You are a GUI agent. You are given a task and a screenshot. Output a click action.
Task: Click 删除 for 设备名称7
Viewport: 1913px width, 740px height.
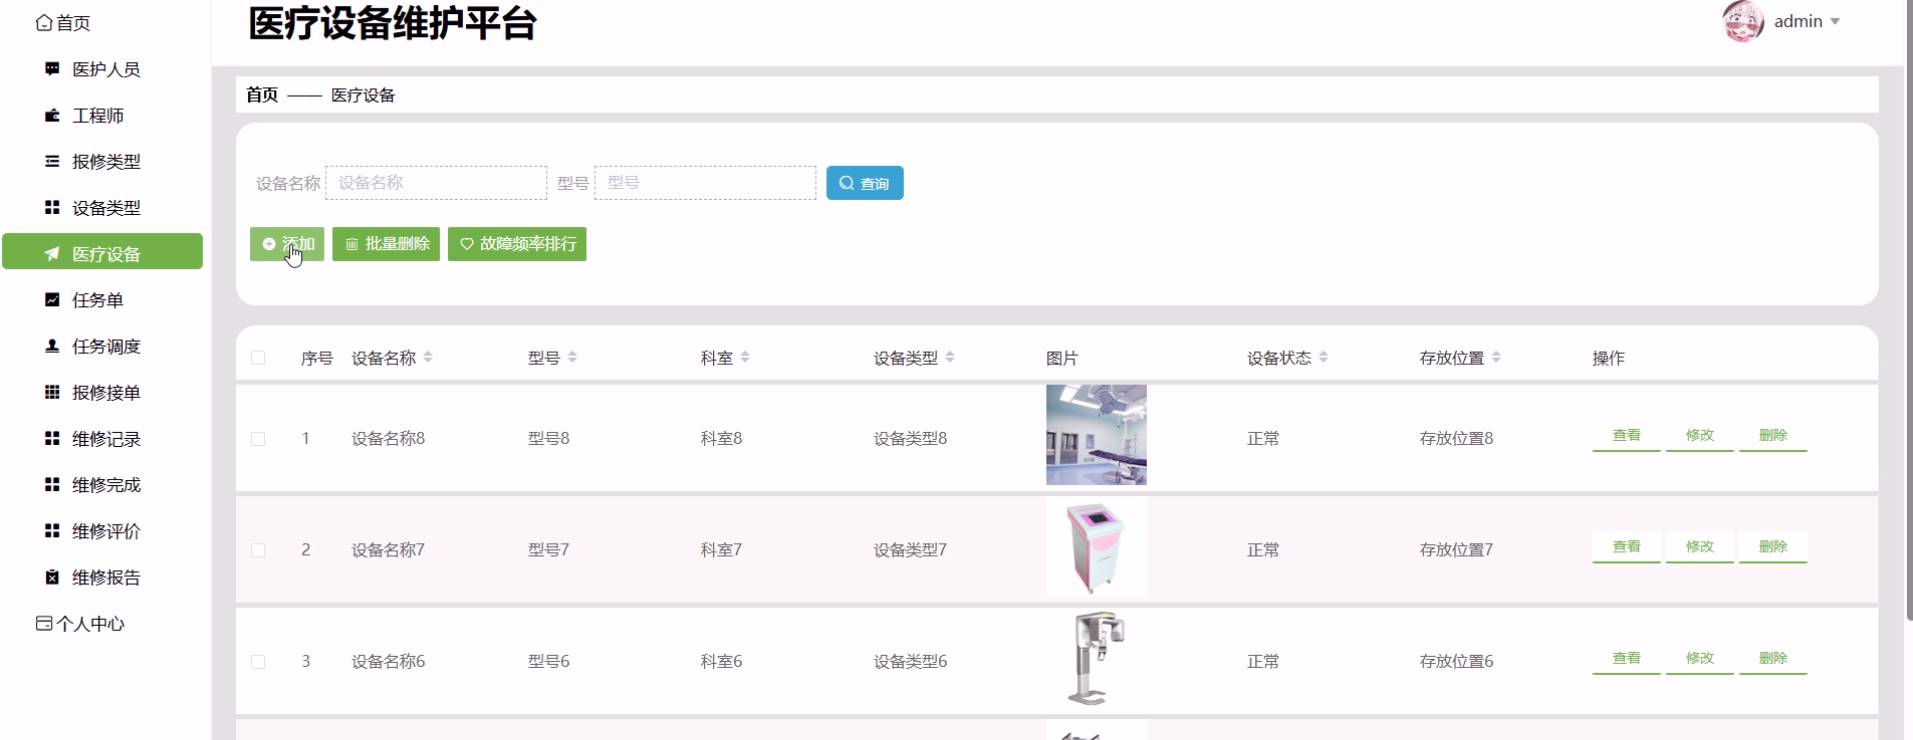pos(1773,547)
